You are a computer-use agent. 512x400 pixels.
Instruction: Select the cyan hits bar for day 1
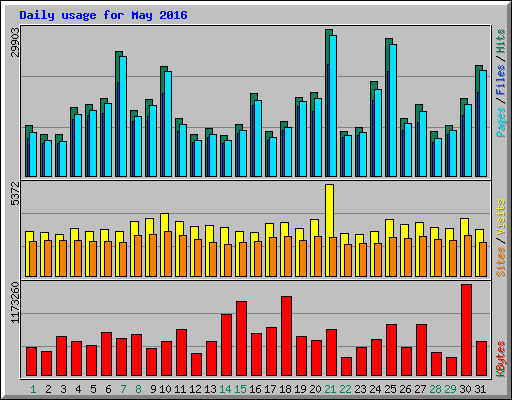[33, 154]
